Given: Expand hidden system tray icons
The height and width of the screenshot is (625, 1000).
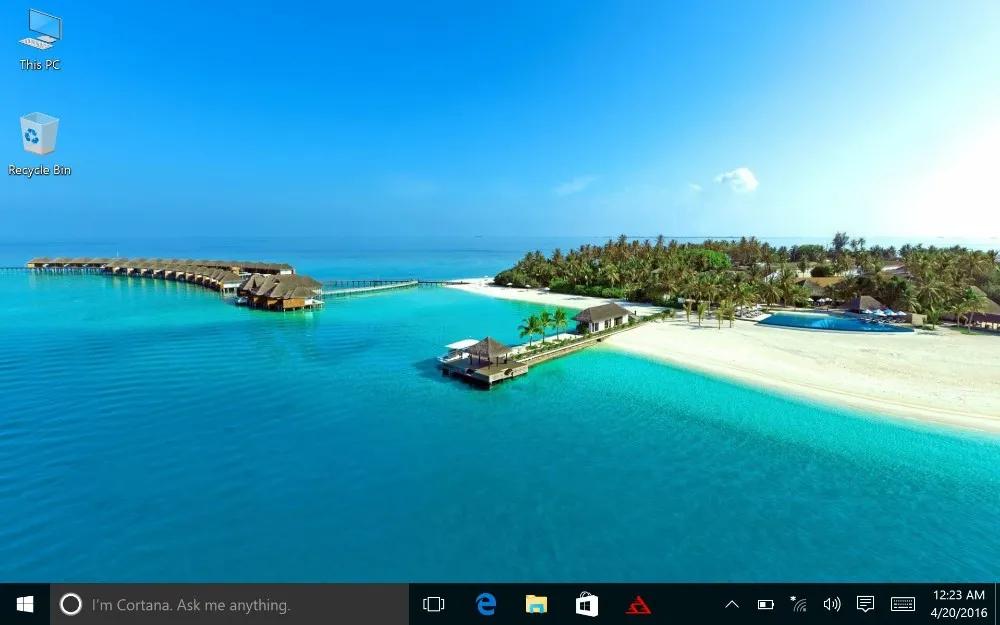Looking at the screenshot, I should [732, 604].
